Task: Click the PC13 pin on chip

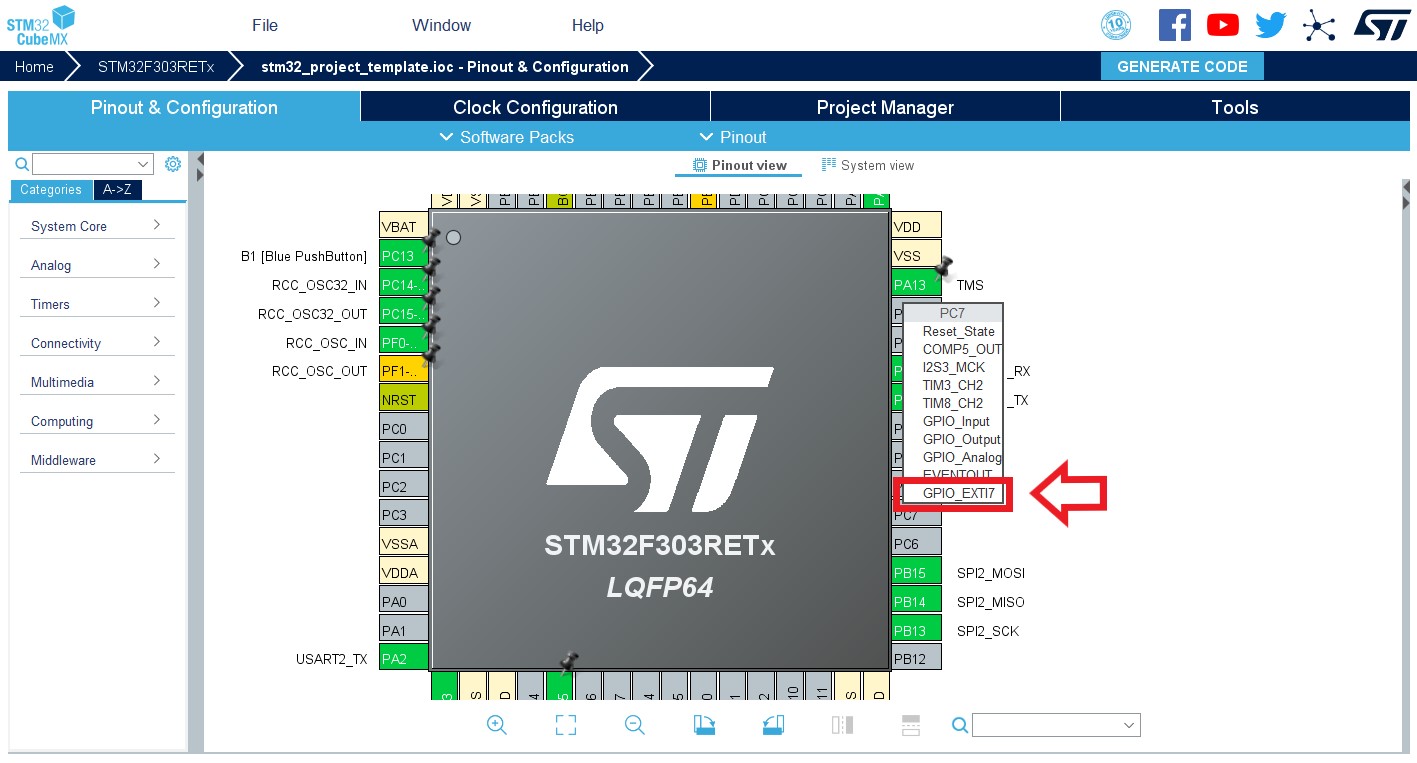Action: [404, 256]
